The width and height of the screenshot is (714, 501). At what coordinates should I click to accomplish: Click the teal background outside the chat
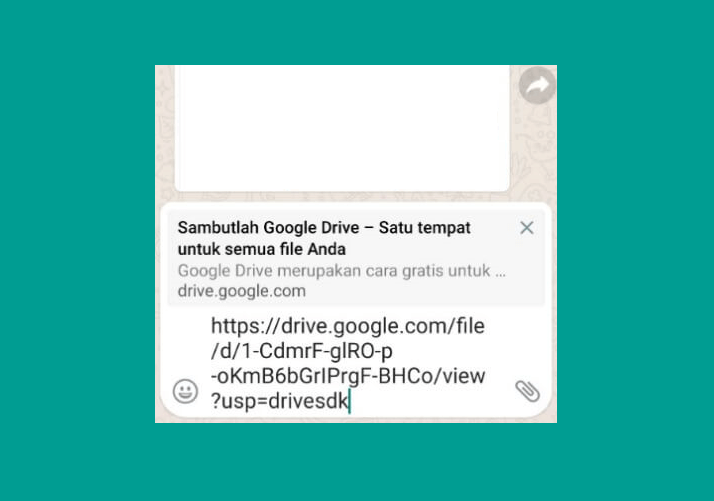77,250
